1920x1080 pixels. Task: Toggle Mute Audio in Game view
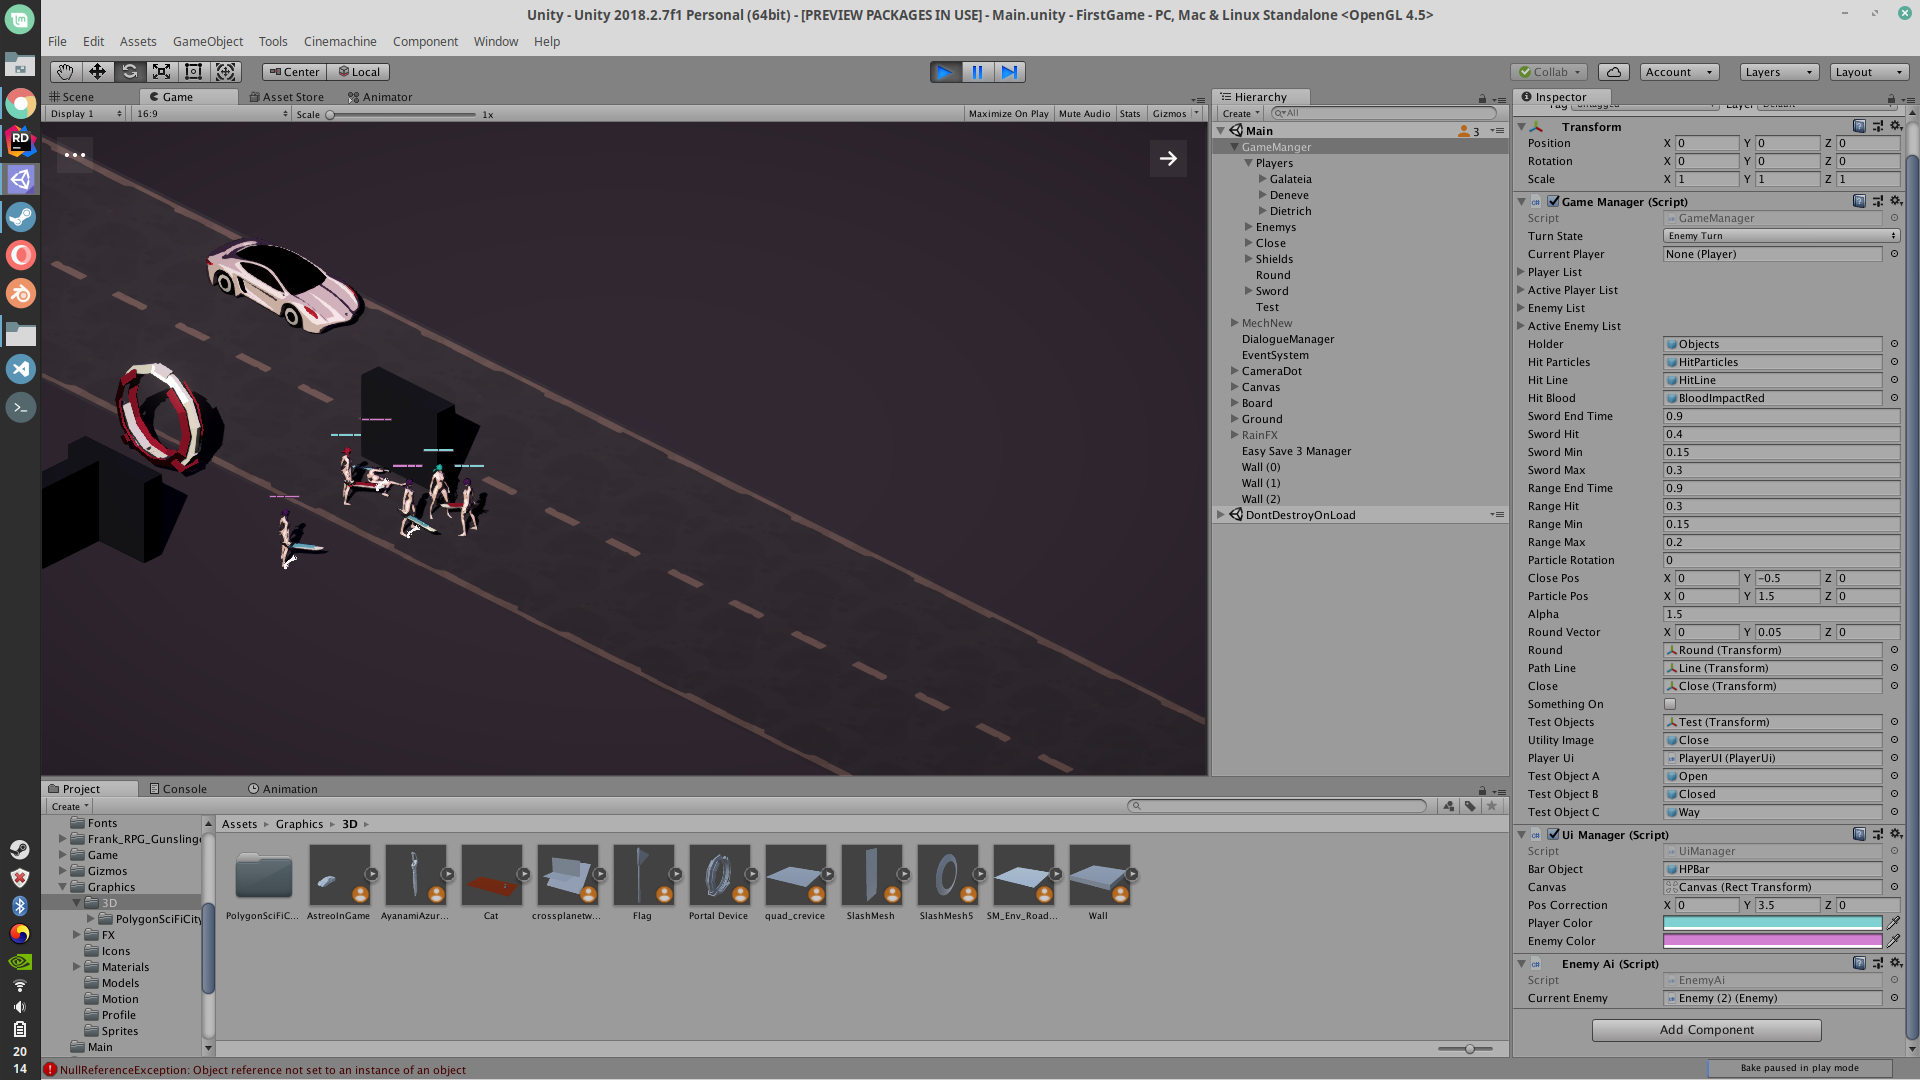(1084, 114)
